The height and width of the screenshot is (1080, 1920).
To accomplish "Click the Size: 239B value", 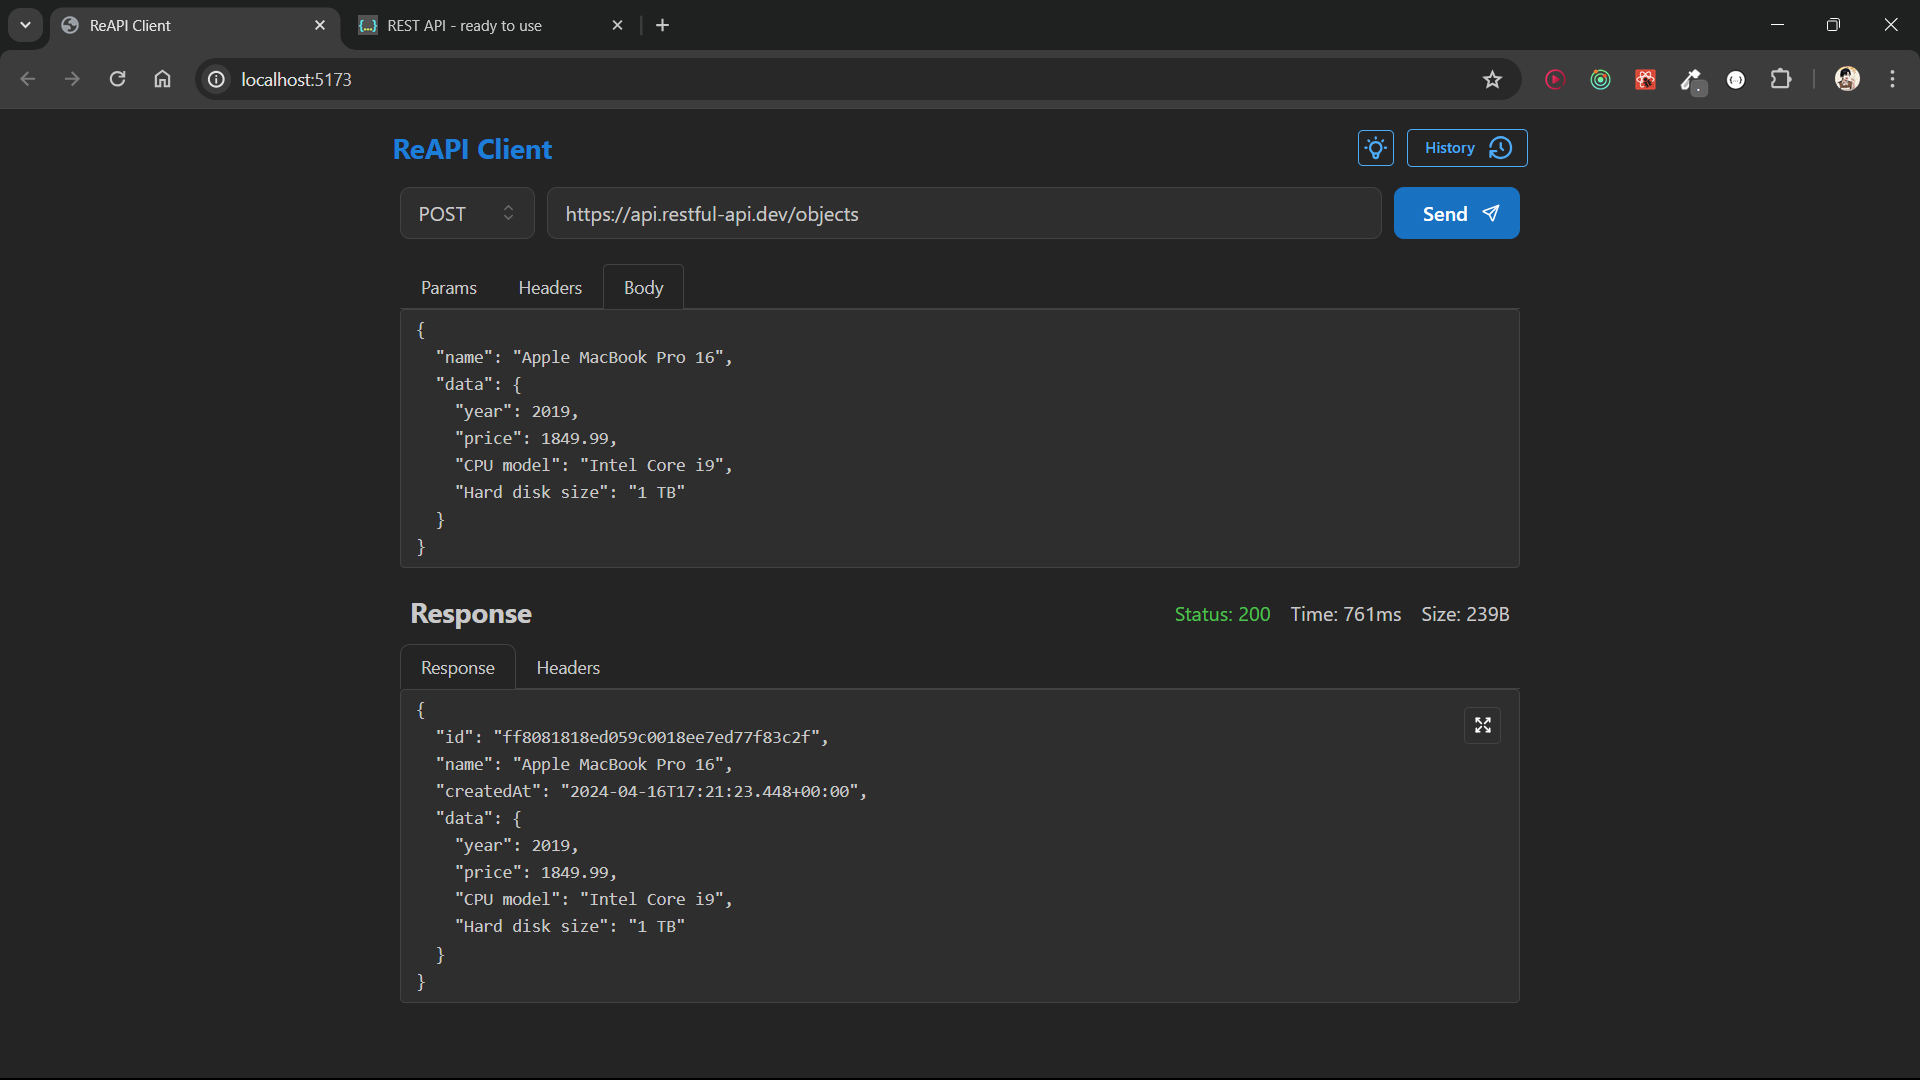I will (x=1465, y=614).
